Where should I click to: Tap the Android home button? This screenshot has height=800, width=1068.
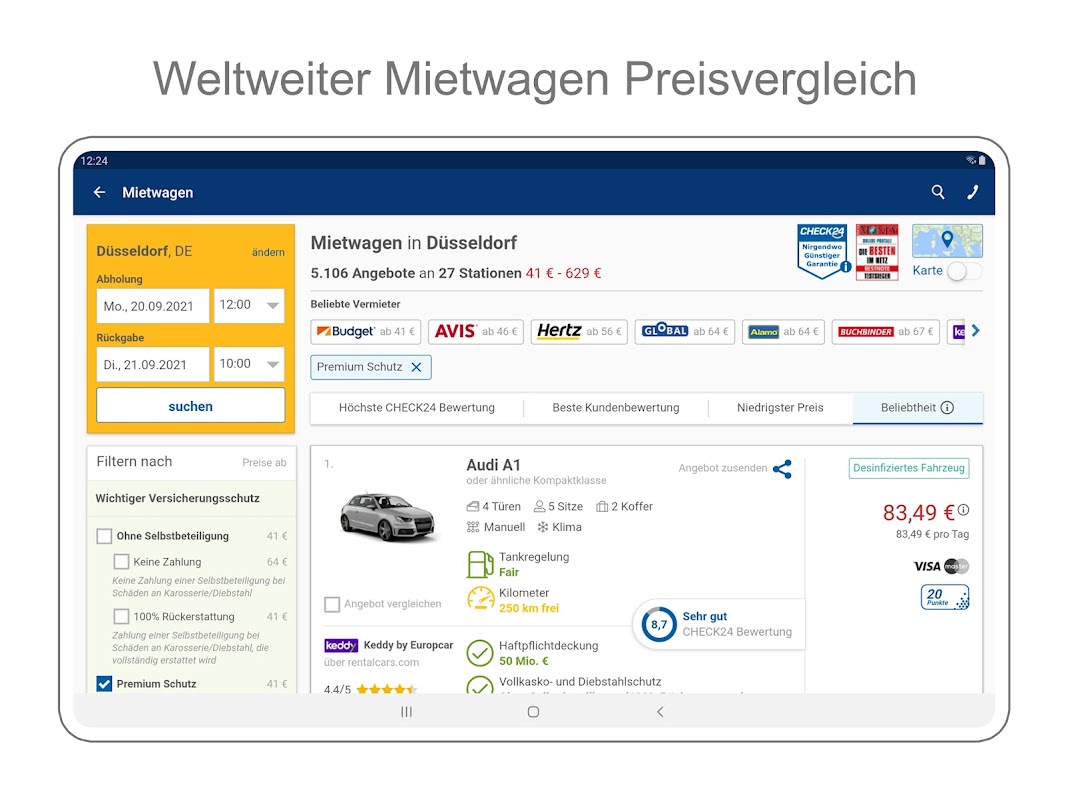coord(533,711)
